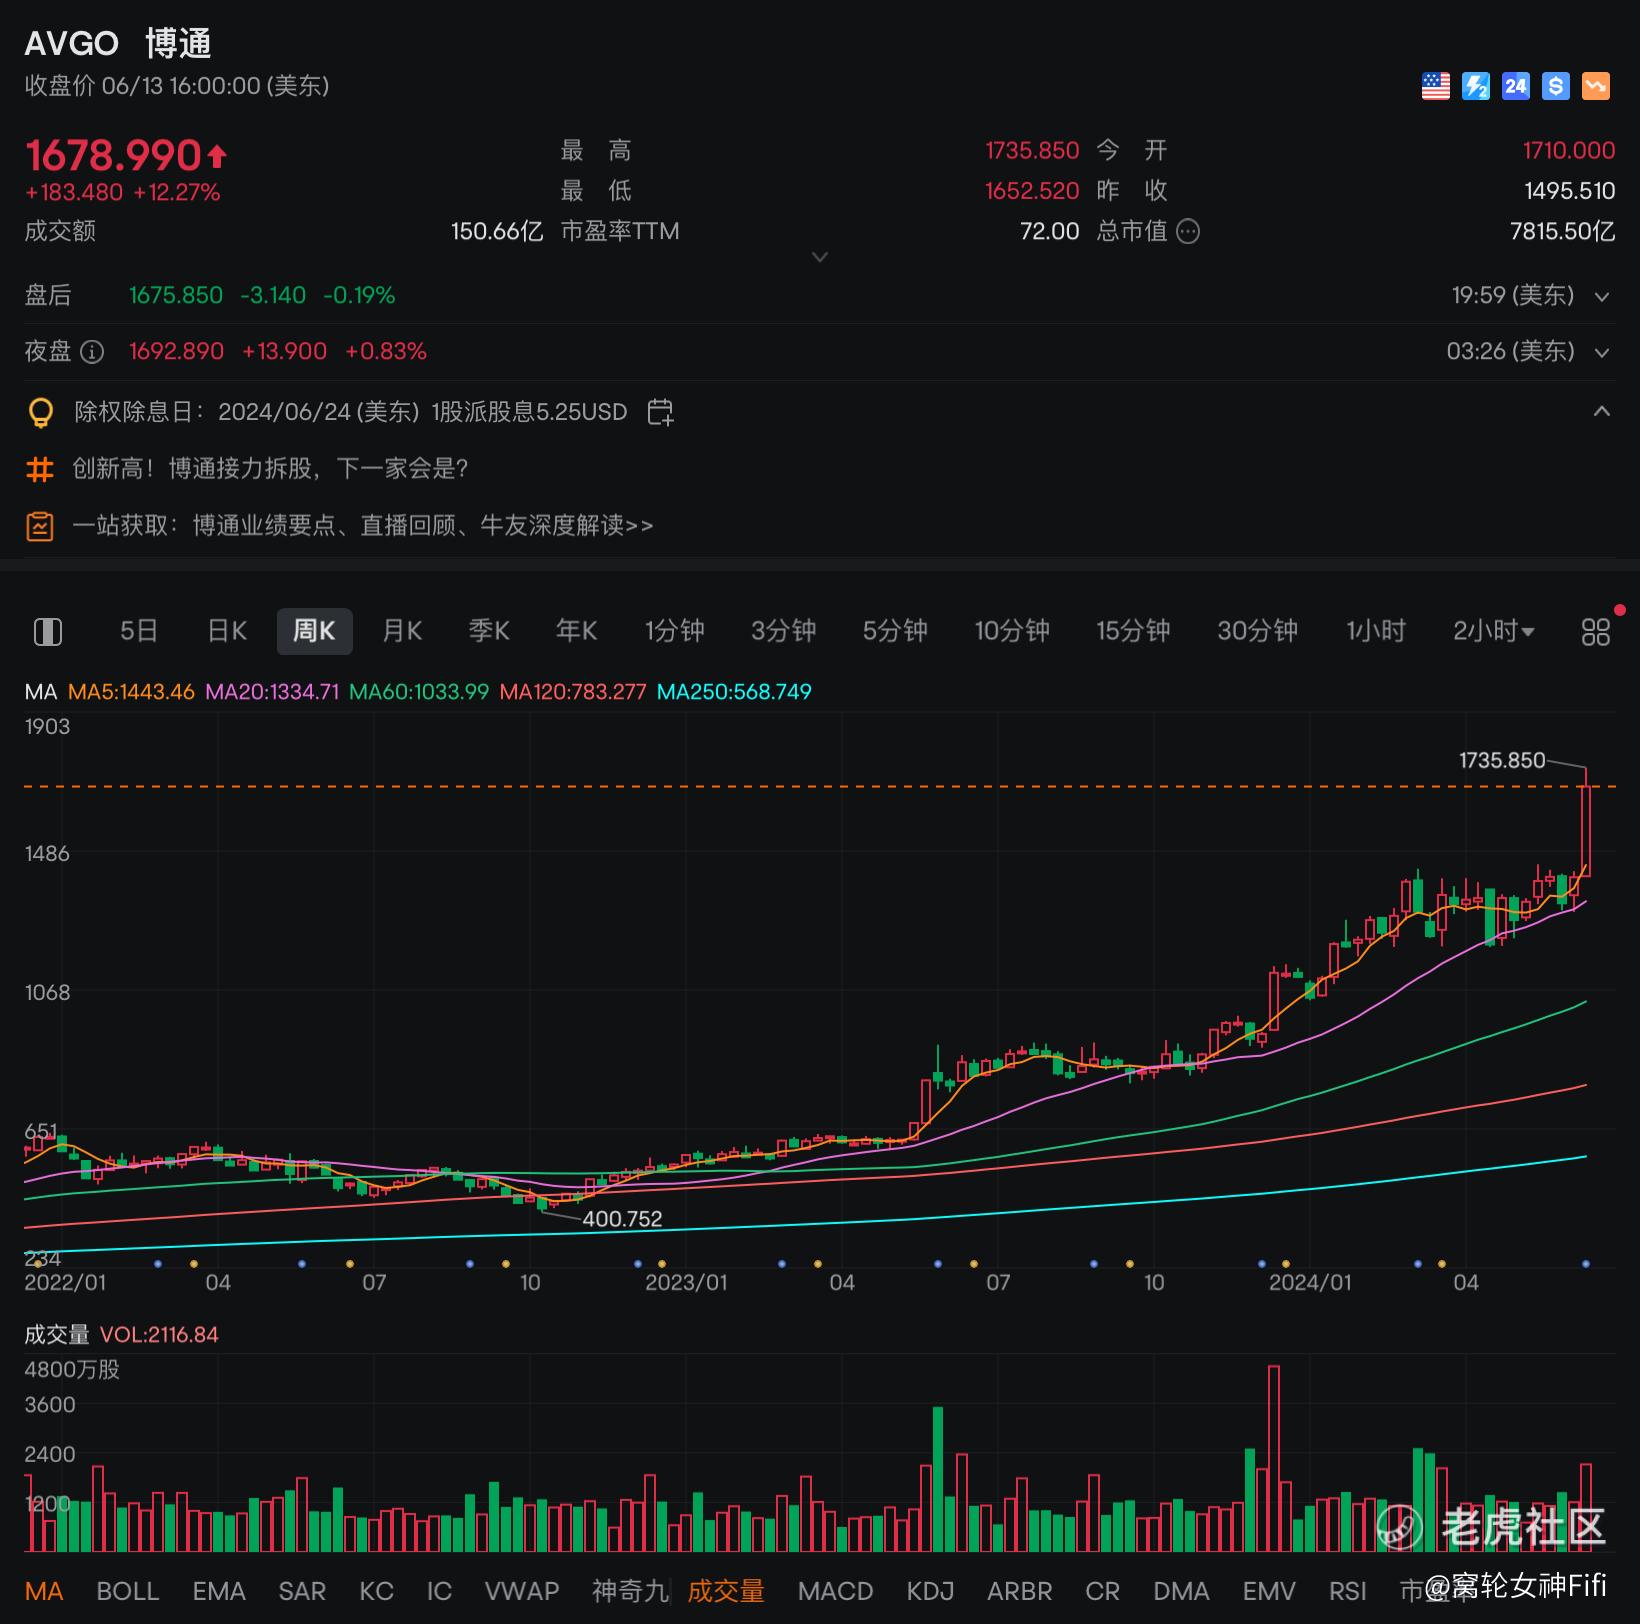Image resolution: width=1640 pixels, height=1624 pixels.
Task: Switch to 季K quarterly candles
Action: coord(489,631)
